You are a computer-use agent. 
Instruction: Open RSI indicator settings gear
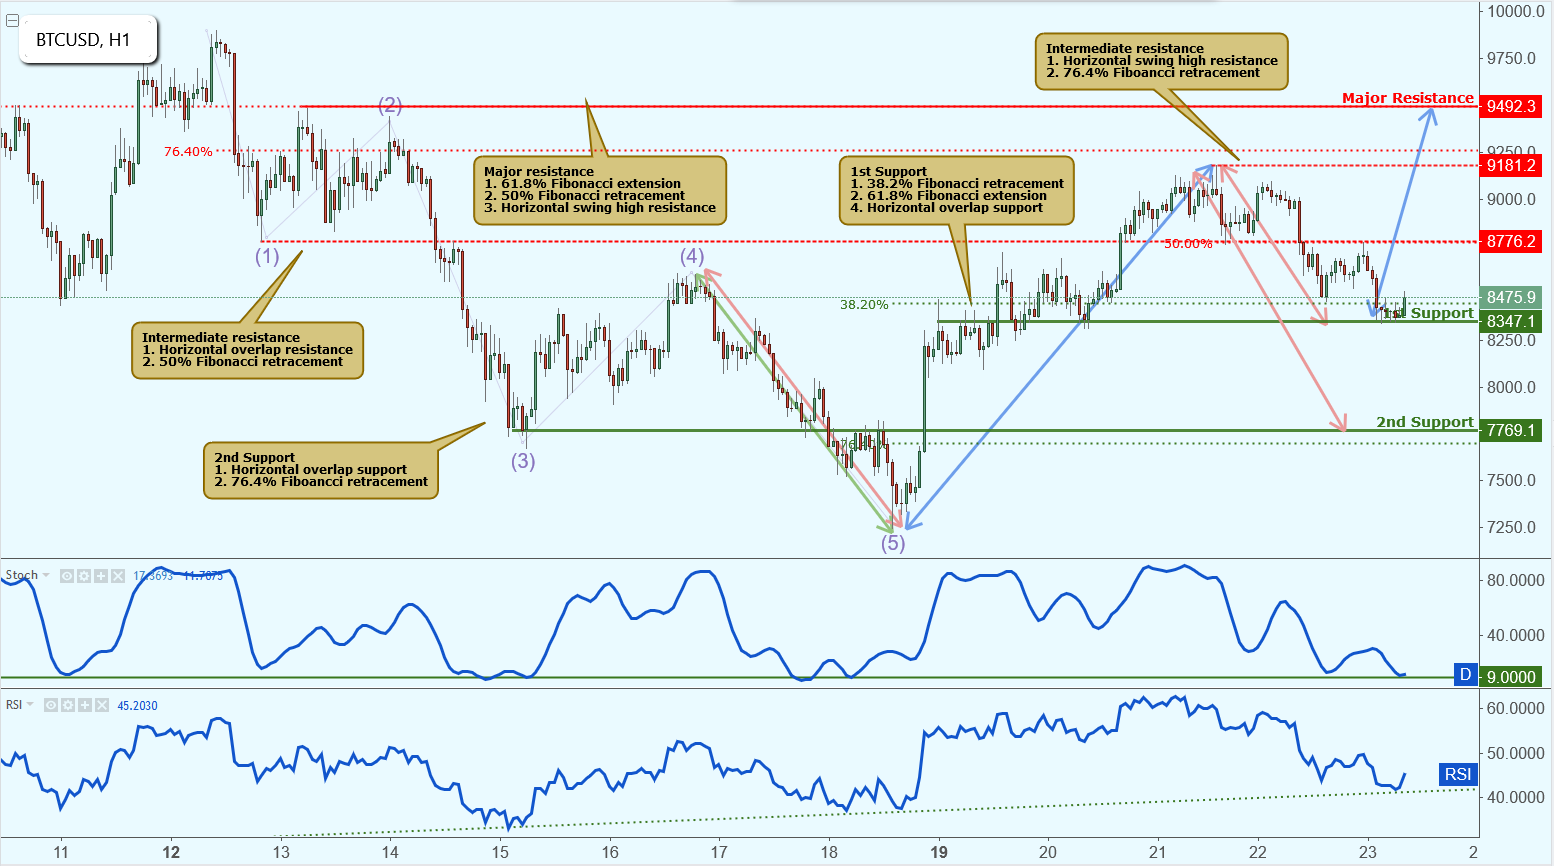pos(68,705)
